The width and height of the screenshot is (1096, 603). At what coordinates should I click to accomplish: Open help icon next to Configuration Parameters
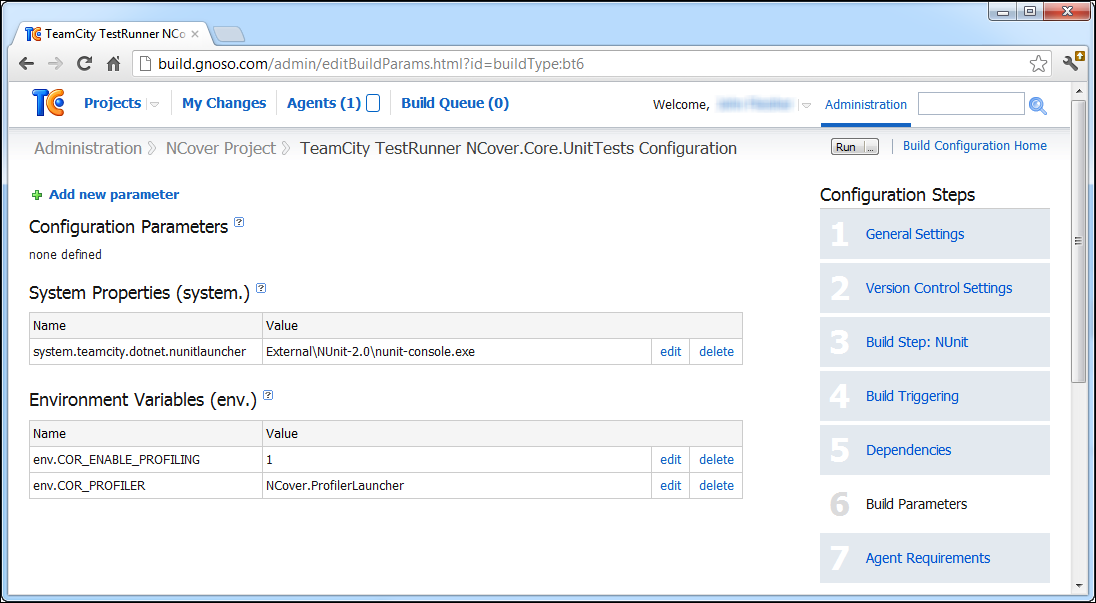point(239,223)
